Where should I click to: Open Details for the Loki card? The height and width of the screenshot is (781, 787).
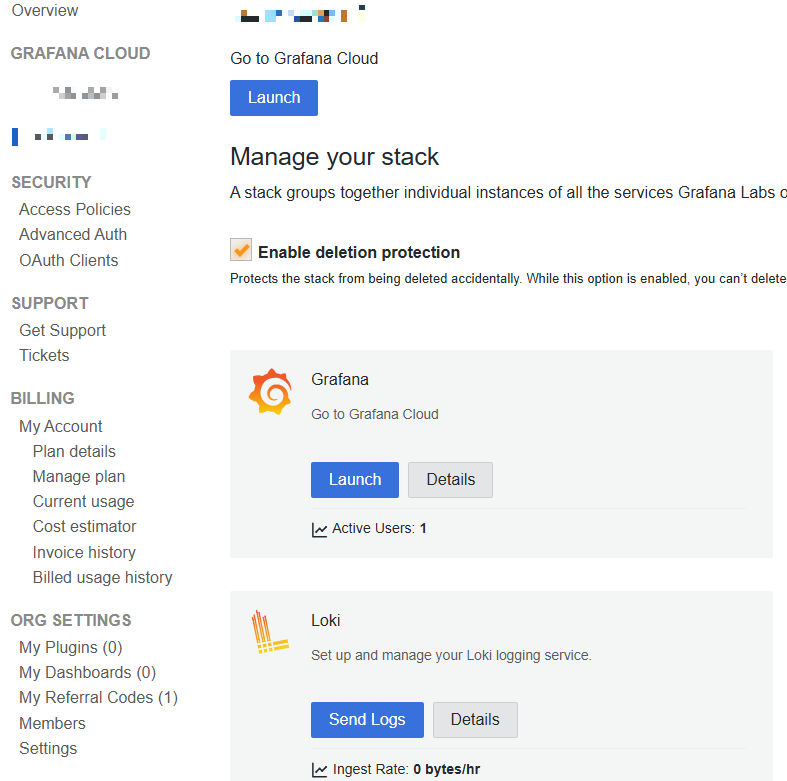click(x=475, y=720)
